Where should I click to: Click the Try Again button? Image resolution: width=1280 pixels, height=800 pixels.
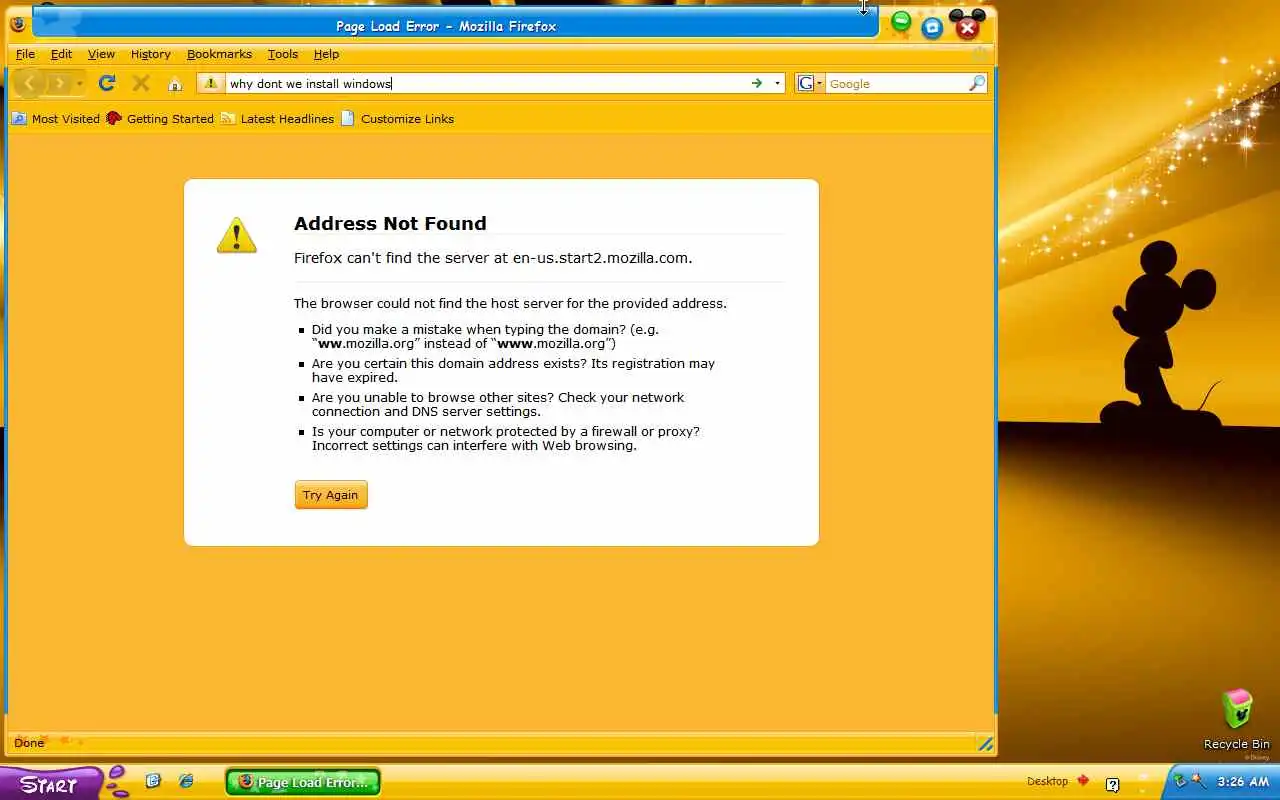pos(331,495)
